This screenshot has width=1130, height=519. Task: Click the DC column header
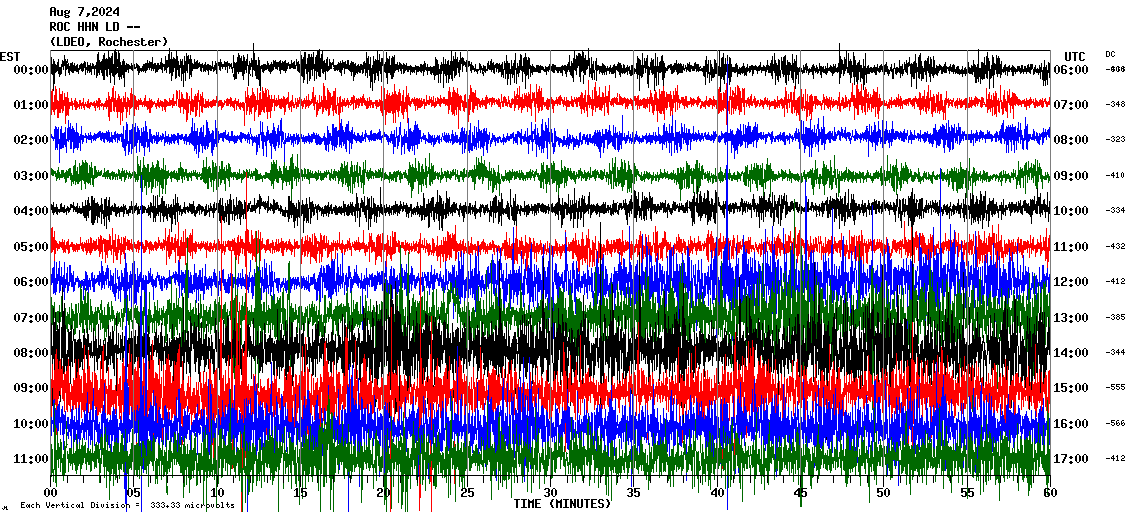point(1110,54)
